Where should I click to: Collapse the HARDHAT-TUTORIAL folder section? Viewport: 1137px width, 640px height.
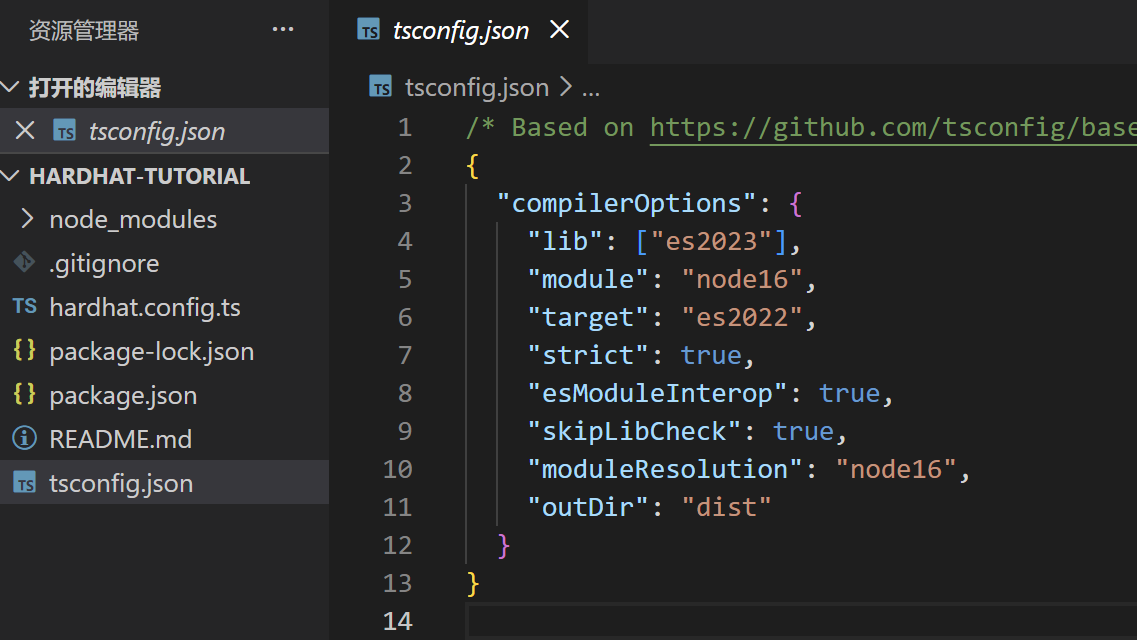12,176
